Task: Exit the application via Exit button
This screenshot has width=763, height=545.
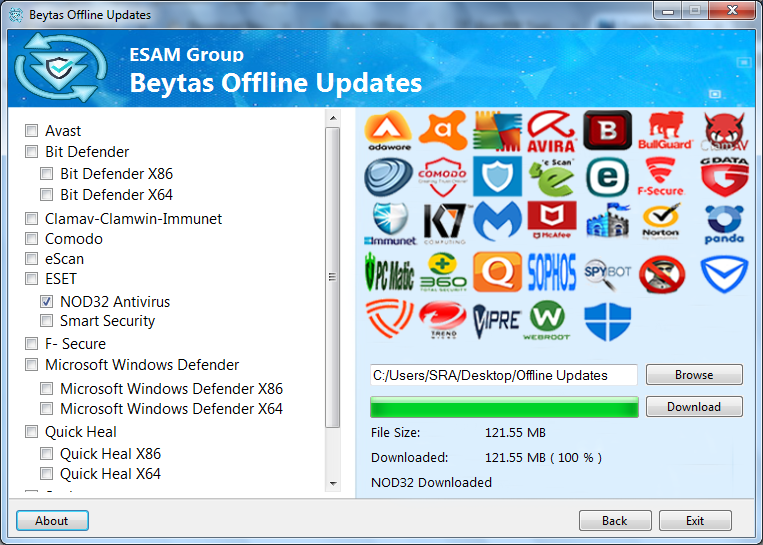Action: (695, 521)
